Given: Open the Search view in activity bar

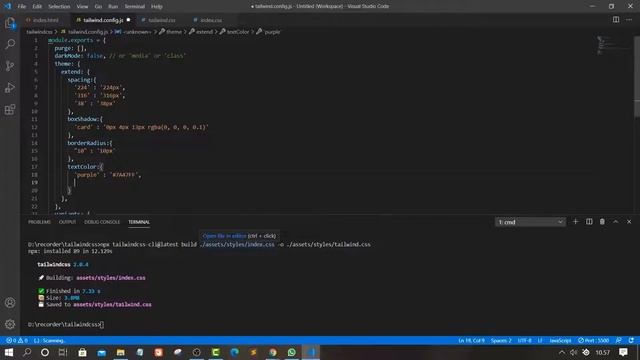Looking at the screenshot, I should click(x=10, y=44).
